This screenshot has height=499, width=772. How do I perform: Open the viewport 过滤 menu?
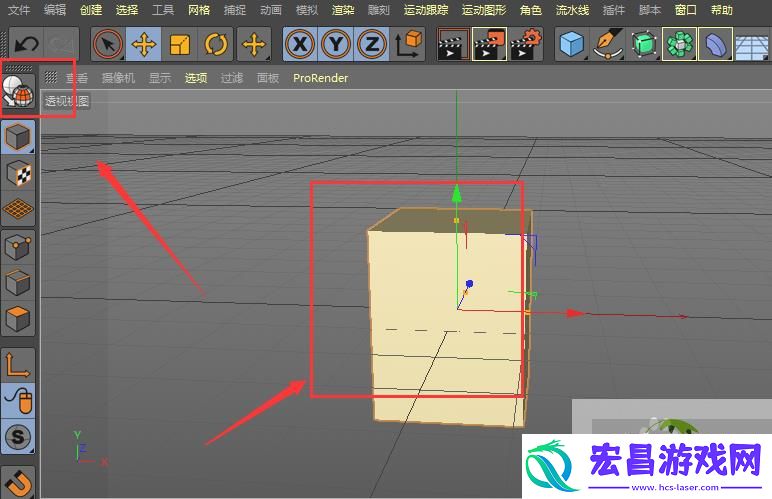pos(232,78)
